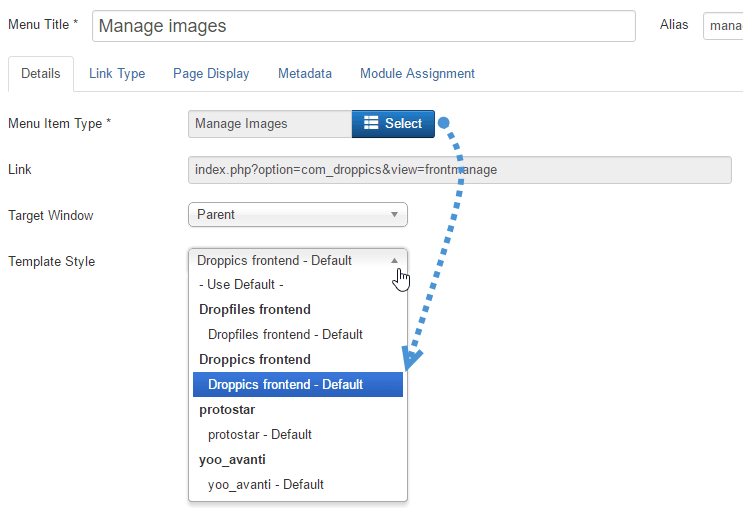Collapse Template Style list using its up arrow
This screenshot has width=743, height=511.
(394, 260)
